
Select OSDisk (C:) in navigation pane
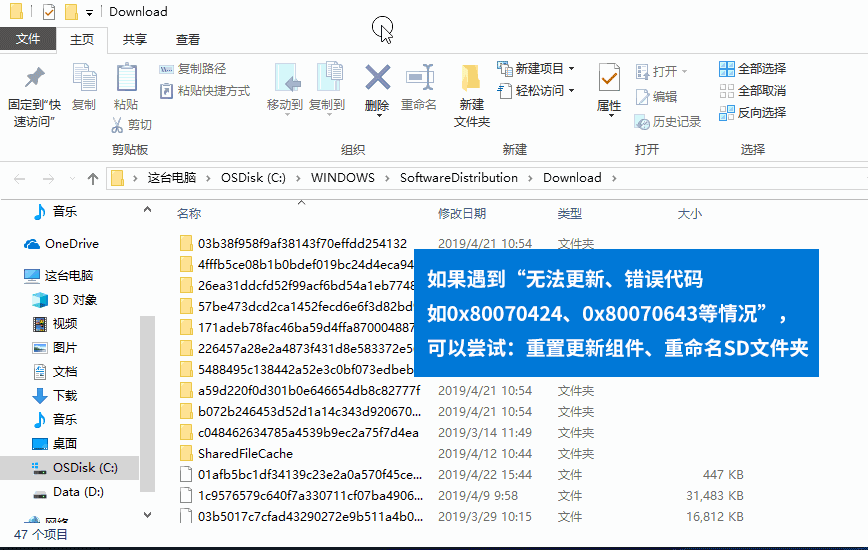point(84,467)
